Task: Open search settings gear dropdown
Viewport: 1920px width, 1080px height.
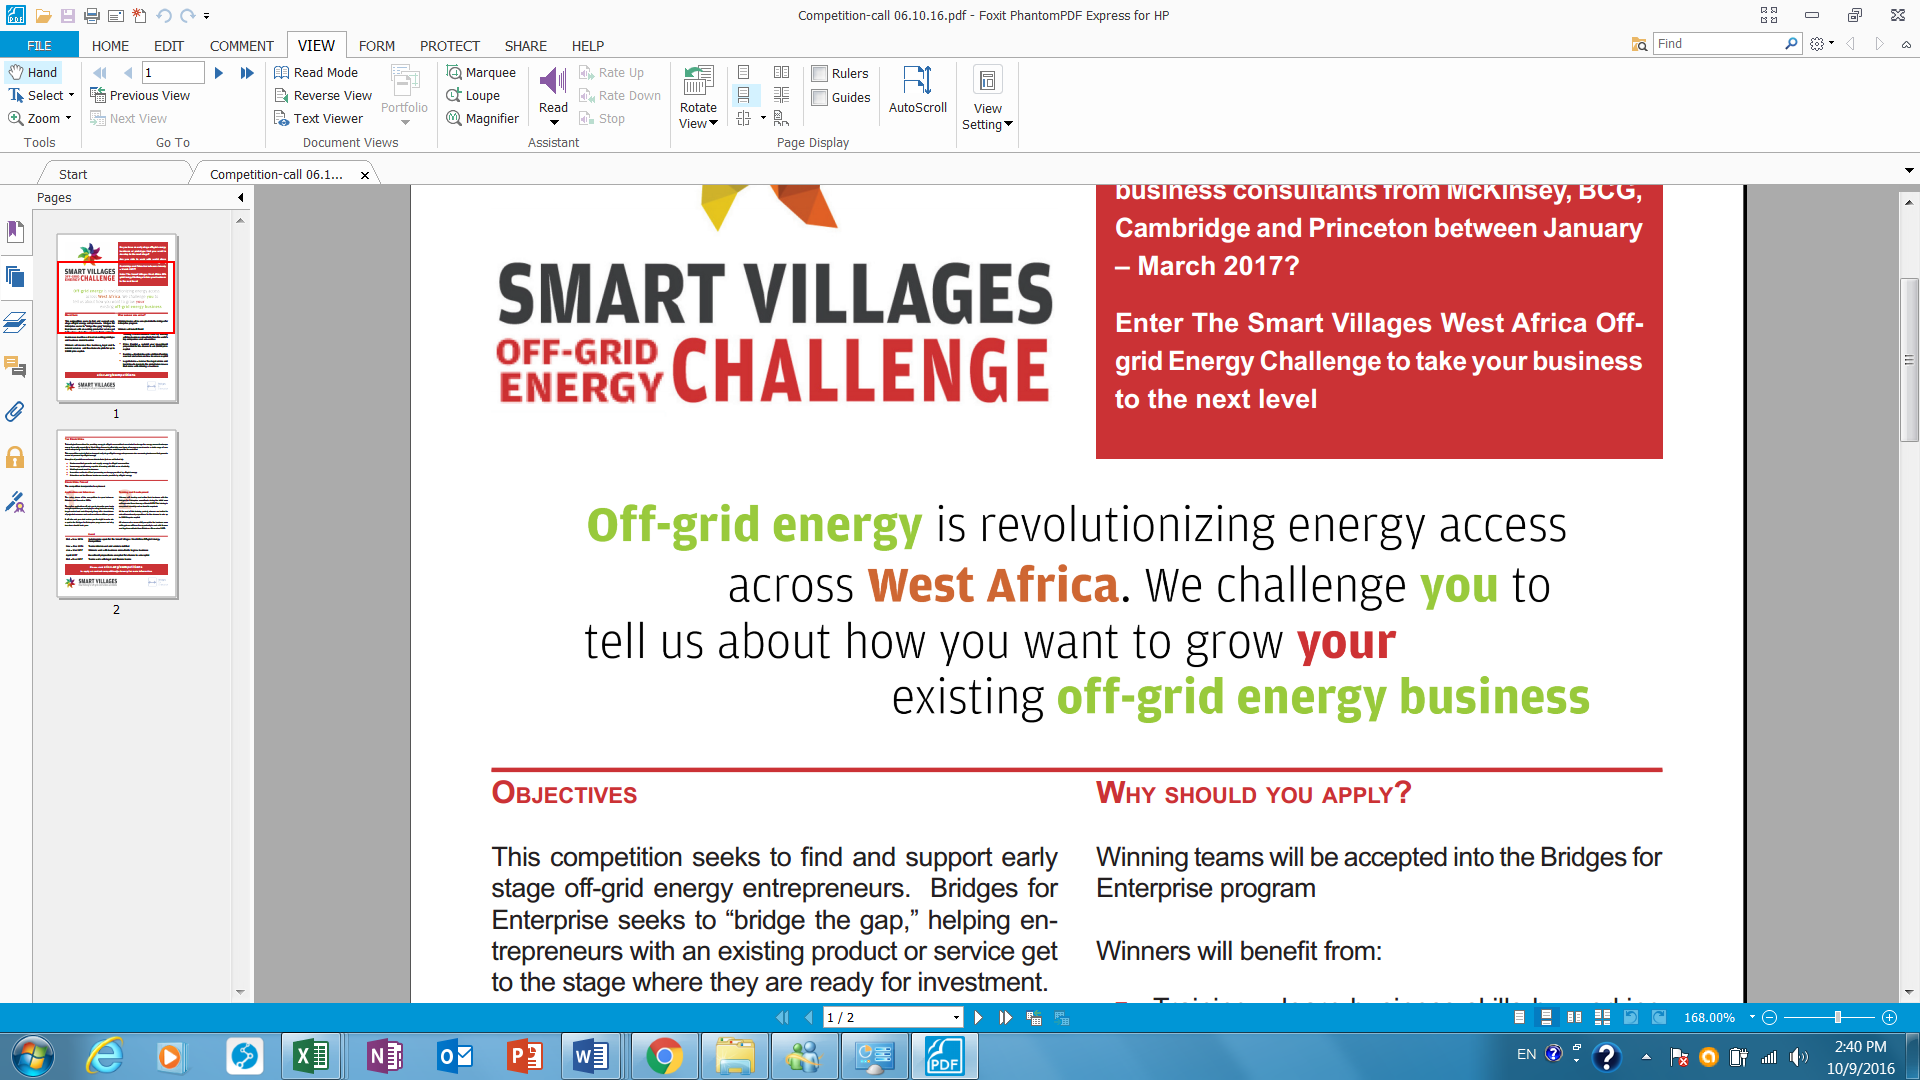Action: (1822, 43)
